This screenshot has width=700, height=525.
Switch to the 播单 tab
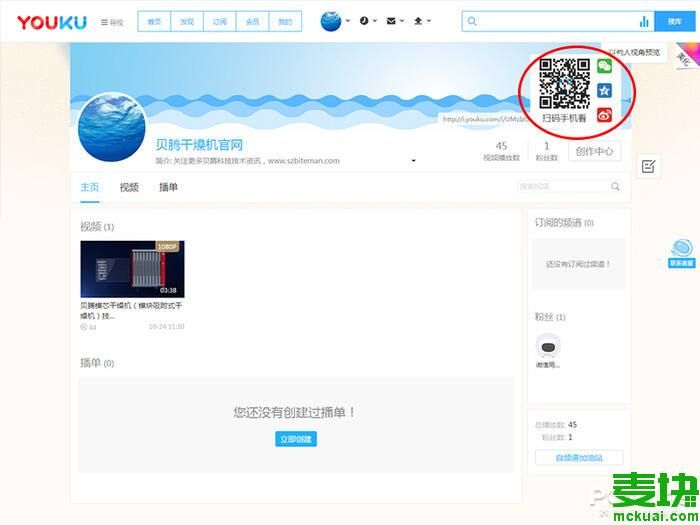pyautogui.click(x=168, y=187)
